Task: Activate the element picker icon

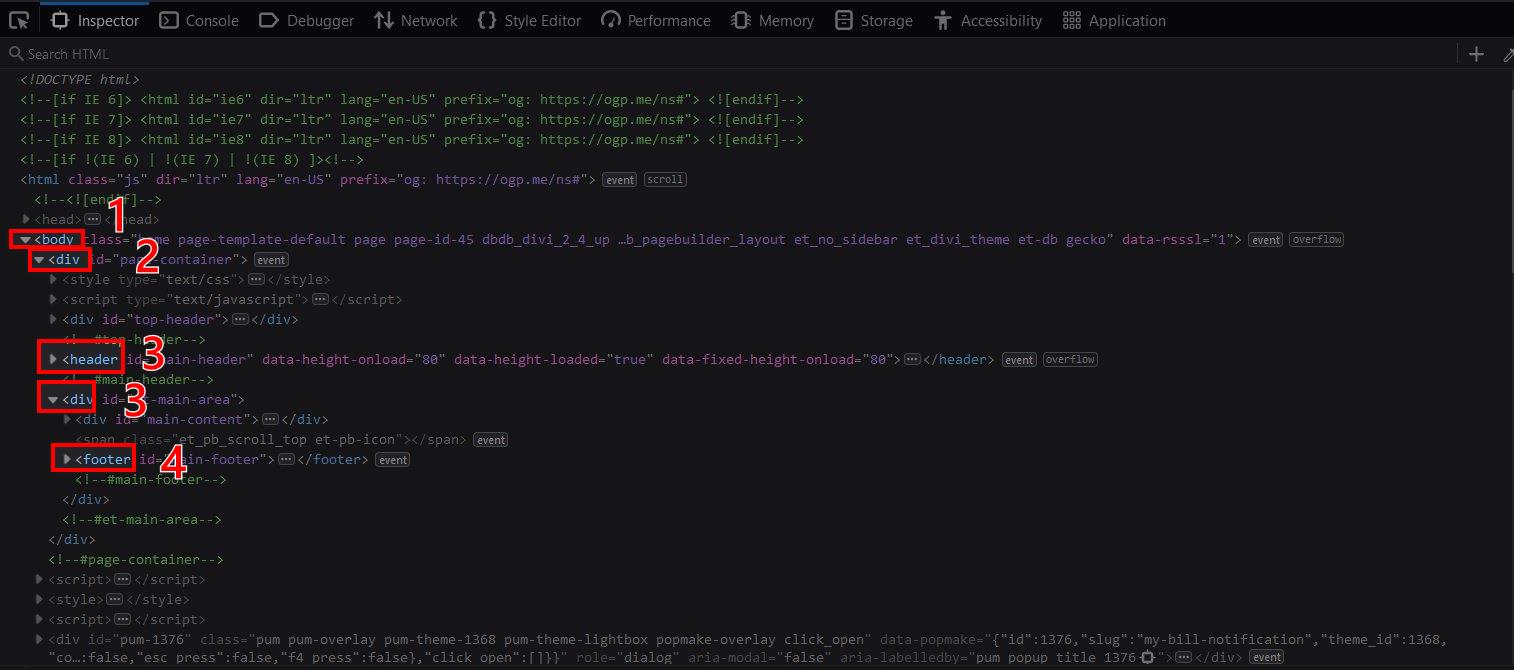Action: [18, 20]
